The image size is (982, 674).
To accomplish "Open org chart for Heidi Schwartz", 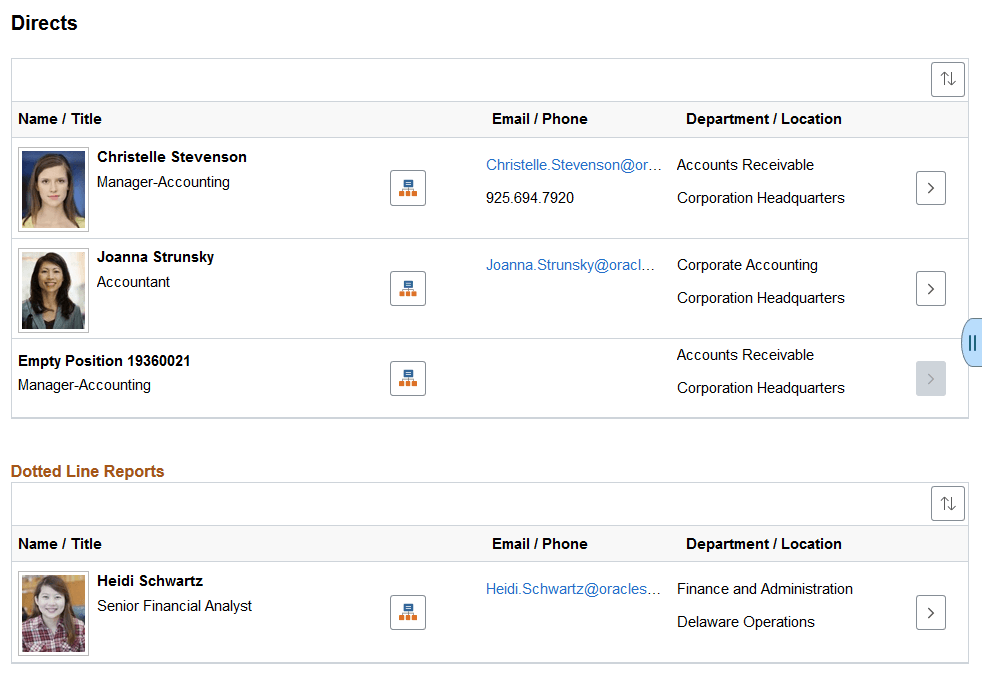I will point(407,612).
